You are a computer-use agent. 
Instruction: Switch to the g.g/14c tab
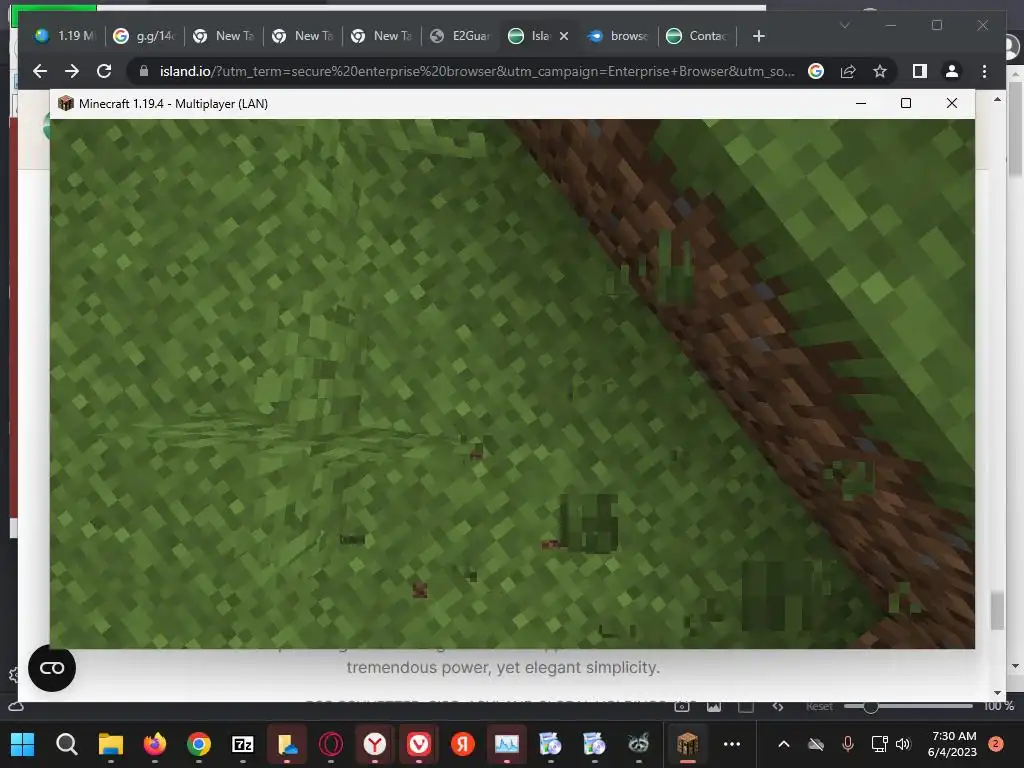146,36
